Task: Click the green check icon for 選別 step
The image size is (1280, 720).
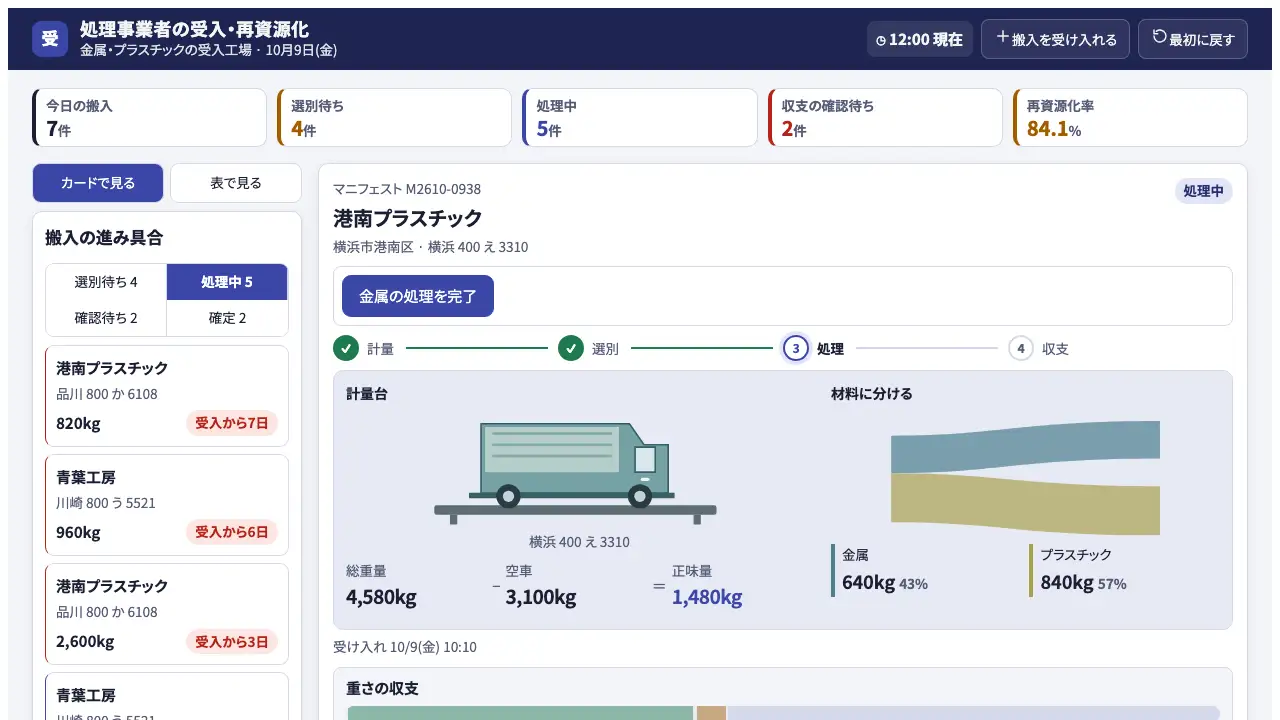Action: click(x=570, y=349)
